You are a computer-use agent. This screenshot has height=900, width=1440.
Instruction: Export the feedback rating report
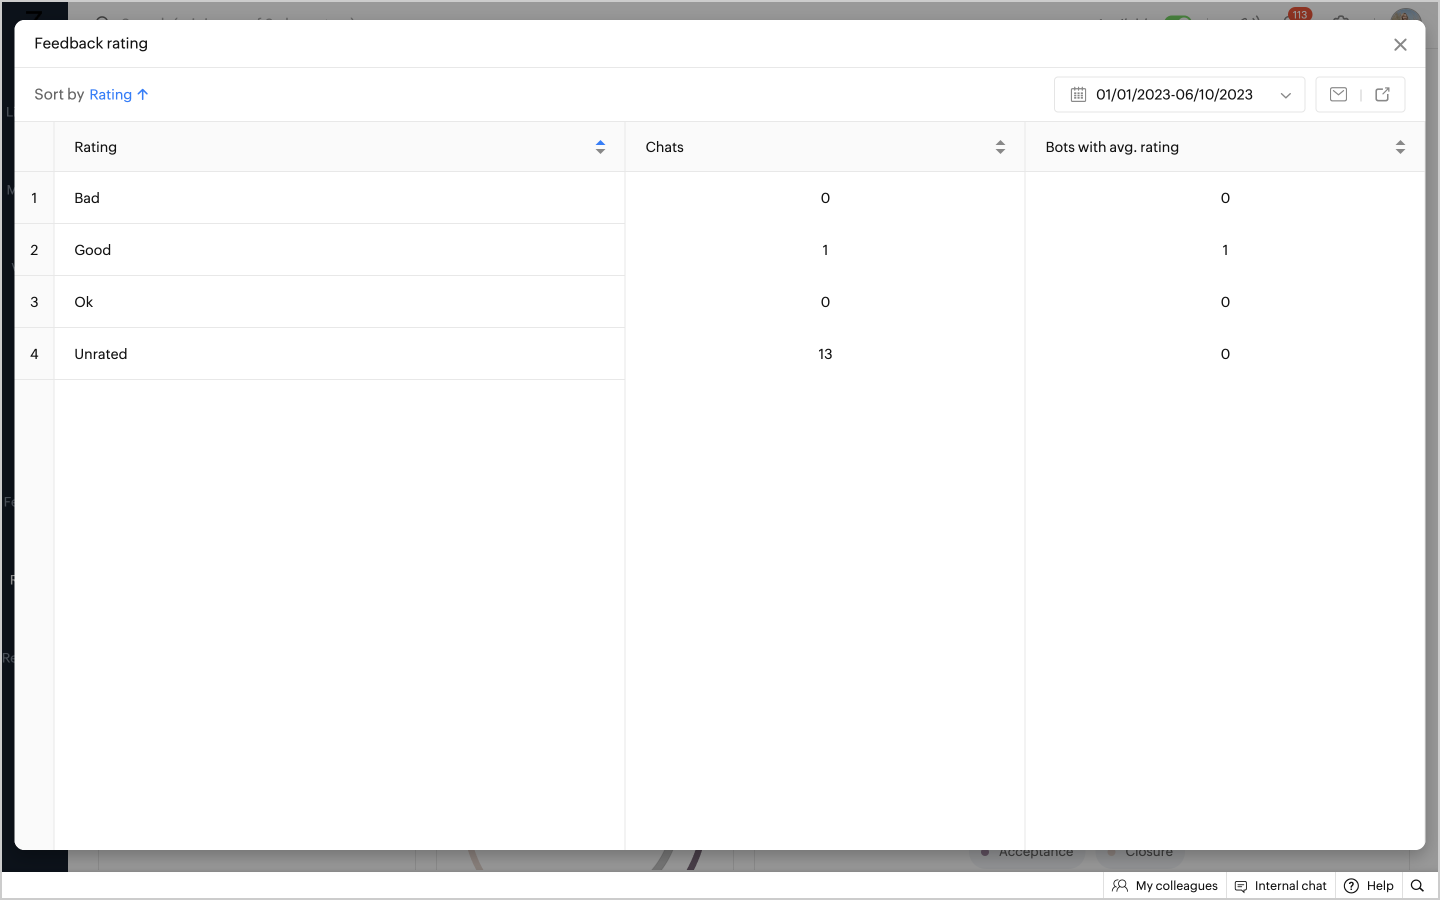[1383, 94]
